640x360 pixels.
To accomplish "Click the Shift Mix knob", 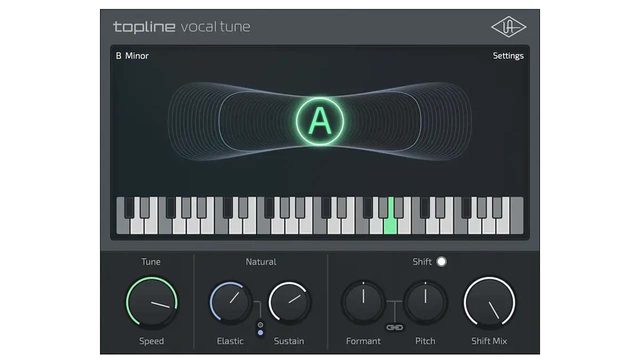I will click(489, 302).
